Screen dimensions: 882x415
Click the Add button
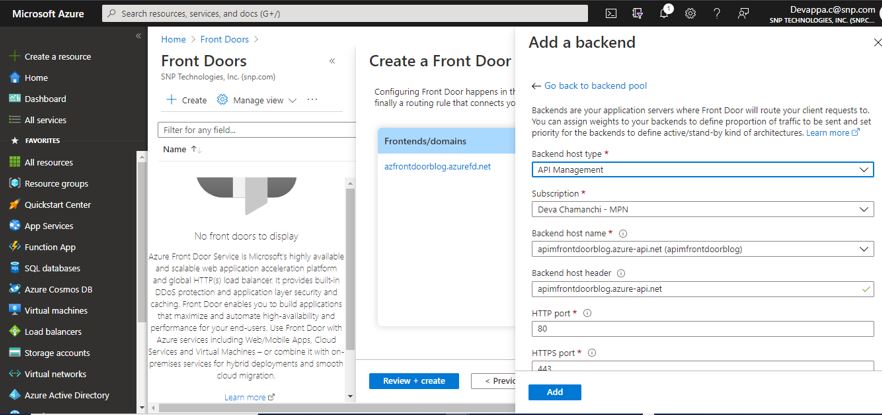[x=554, y=392]
